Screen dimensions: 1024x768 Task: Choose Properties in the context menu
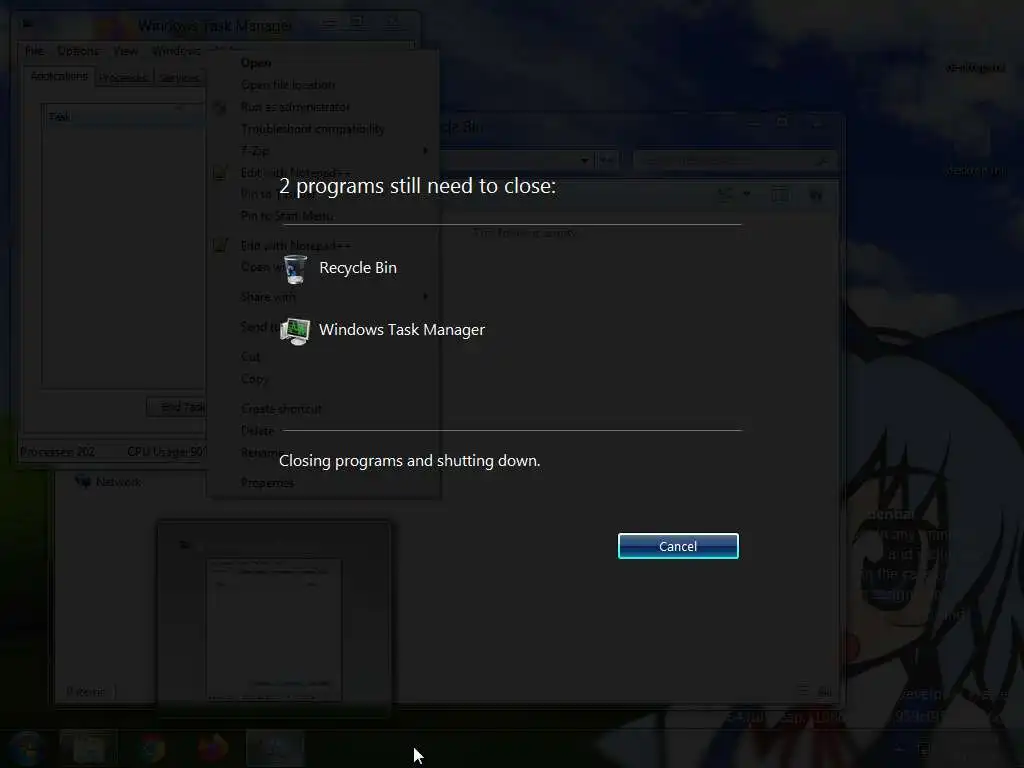click(267, 483)
